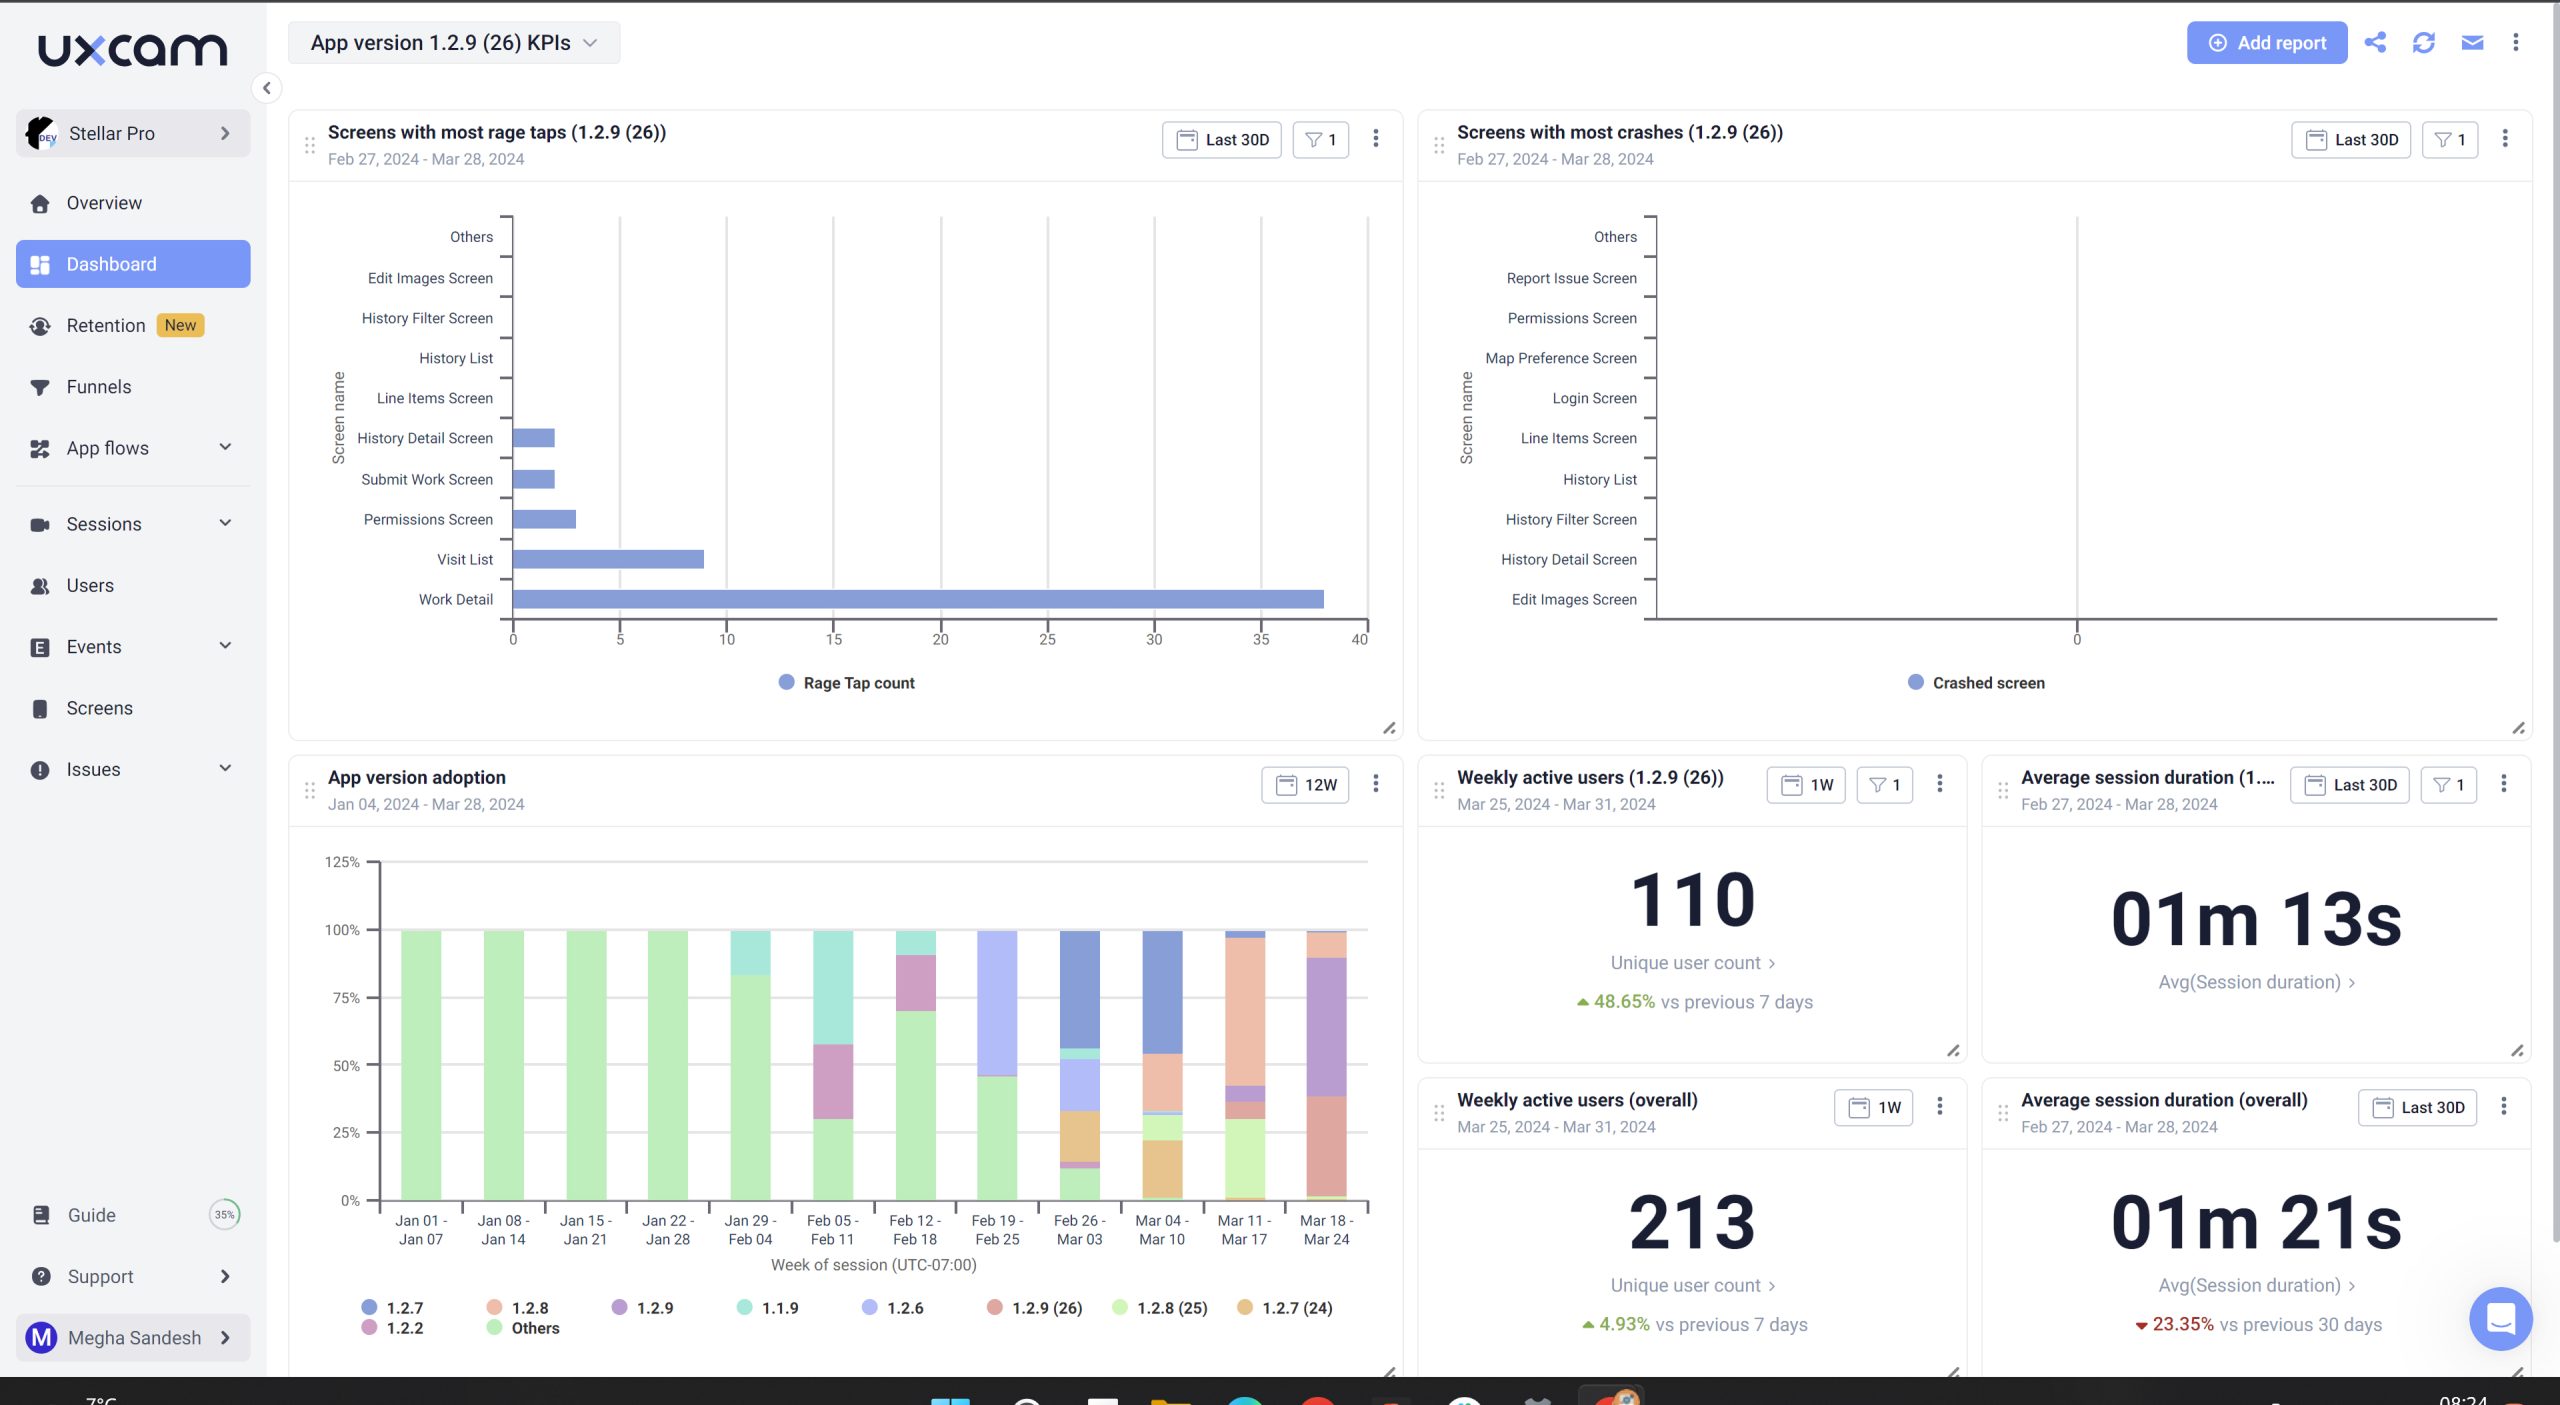Screen dimensions: 2560x1405
Task: Open the App version KPIs dashboard dropdown
Action: coord(454,43)
